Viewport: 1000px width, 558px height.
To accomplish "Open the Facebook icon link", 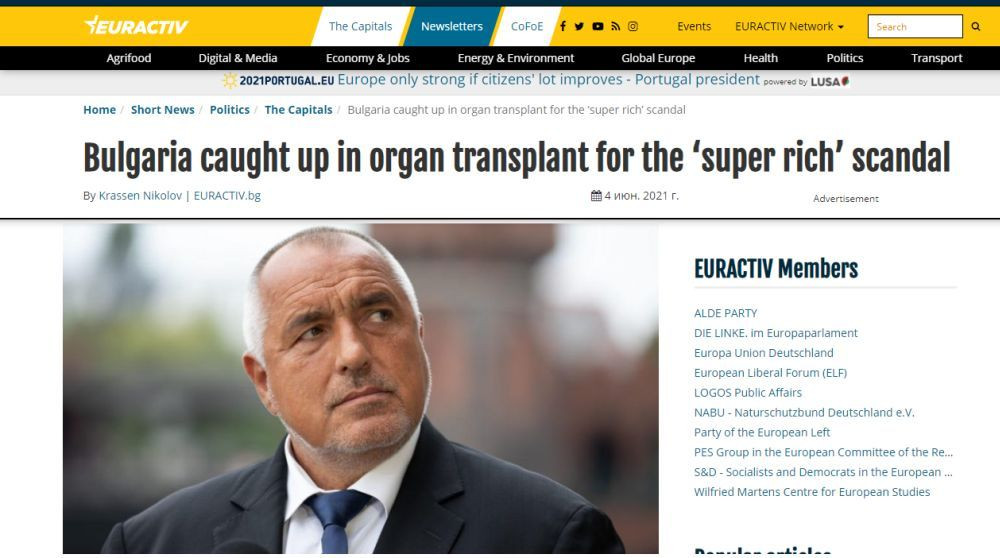I will point(563,26).
